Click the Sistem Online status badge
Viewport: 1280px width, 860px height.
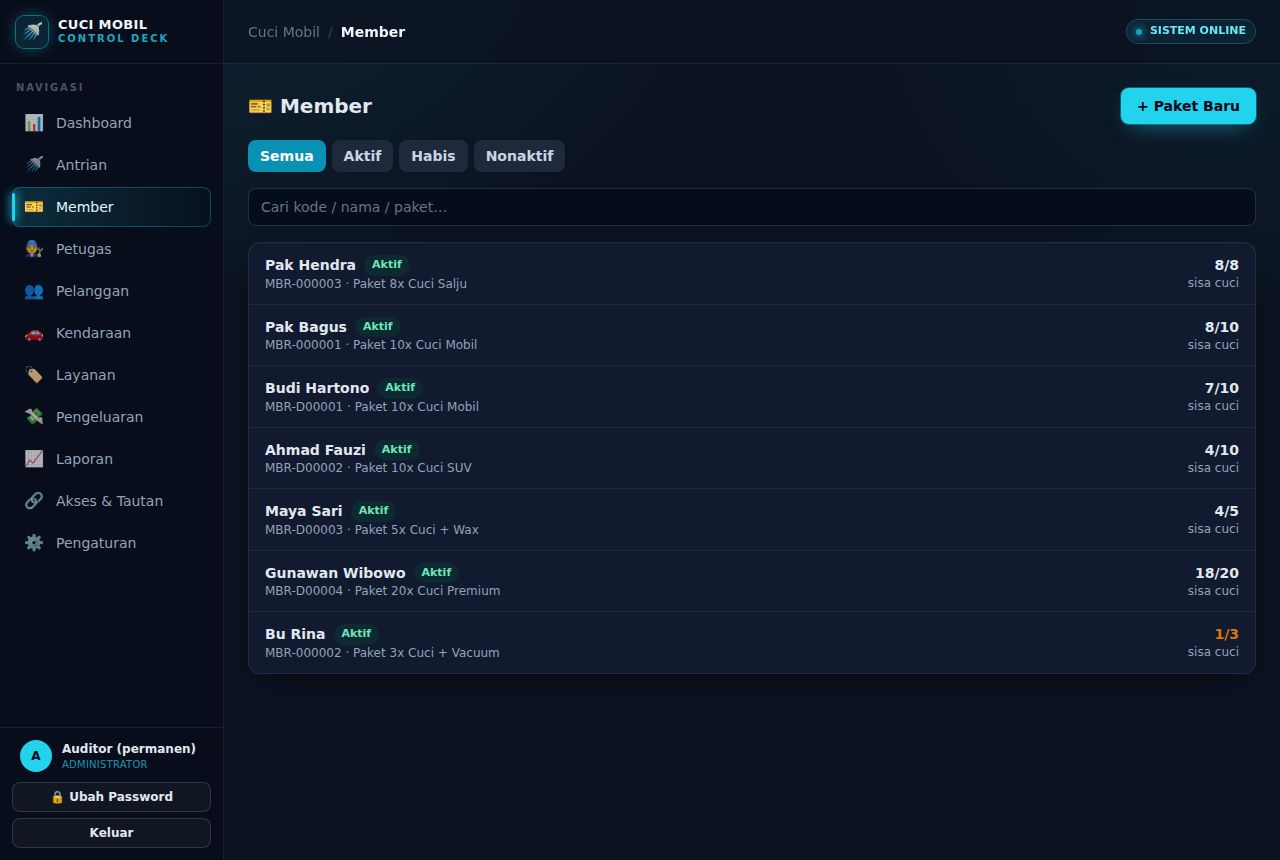[1191, 31]
